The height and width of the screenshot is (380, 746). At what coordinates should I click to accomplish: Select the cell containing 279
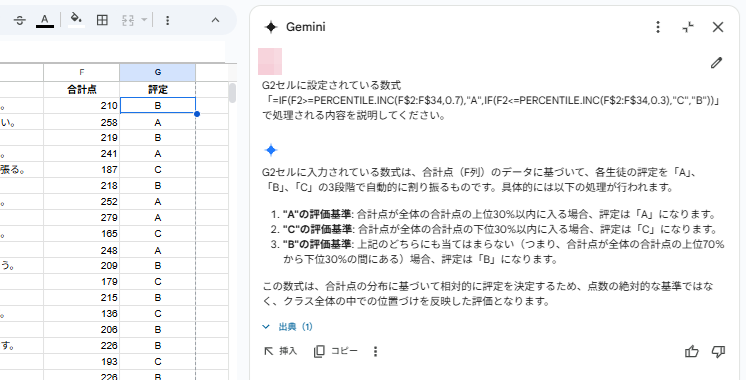pyautogui.click(x=82, y=218)
